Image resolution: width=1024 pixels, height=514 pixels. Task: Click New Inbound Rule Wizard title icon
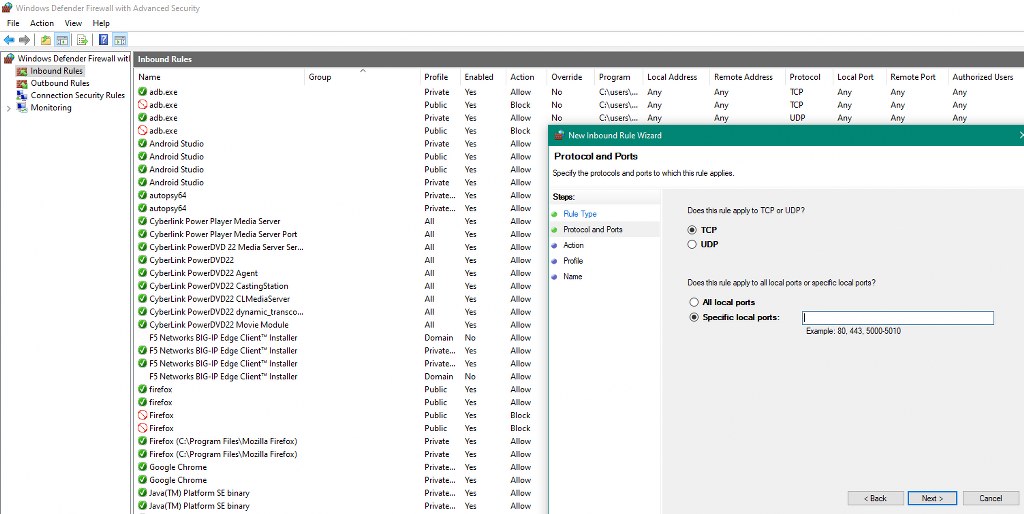(x=559, y=135)
